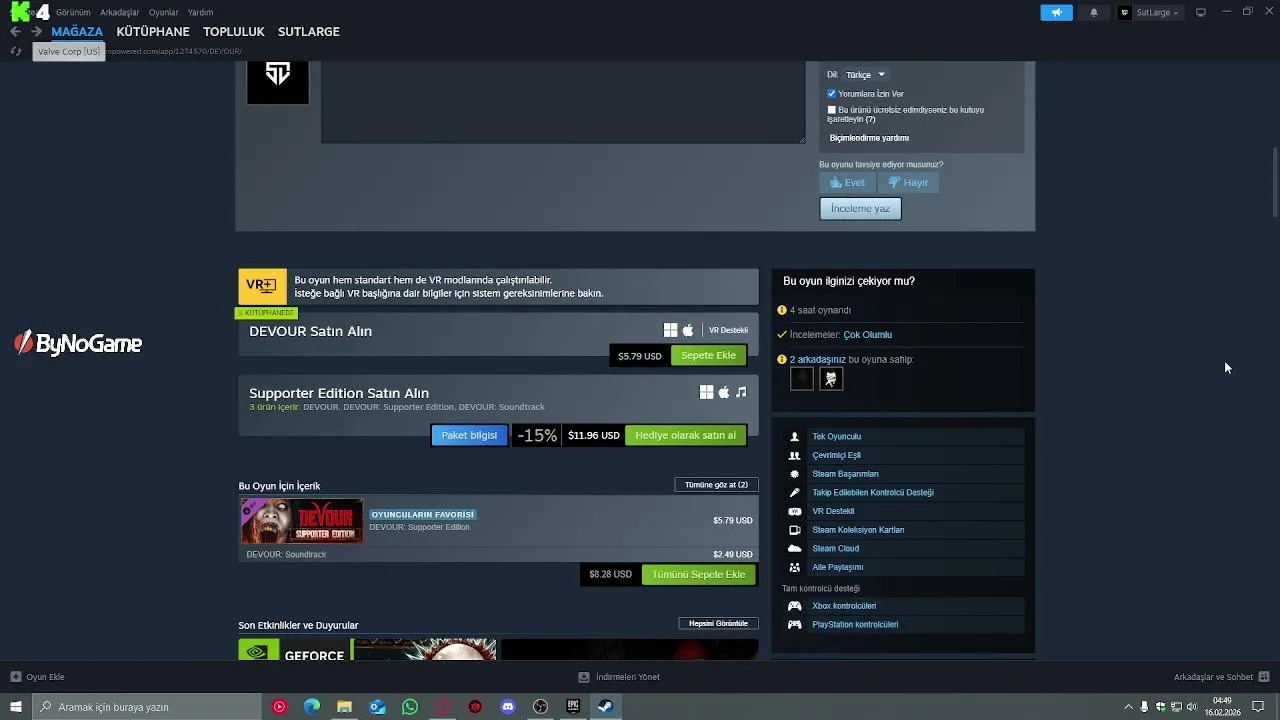Open the notifications bell
The image size is (1280, 720).
1093,12
